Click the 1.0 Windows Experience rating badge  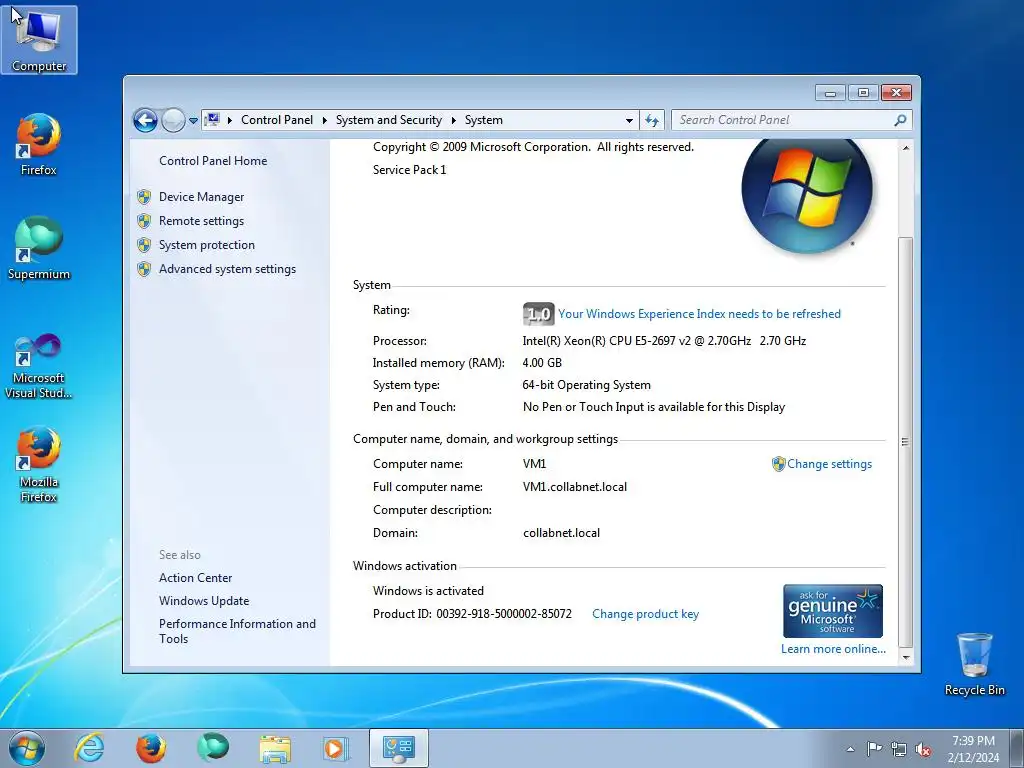click(539, 314)
